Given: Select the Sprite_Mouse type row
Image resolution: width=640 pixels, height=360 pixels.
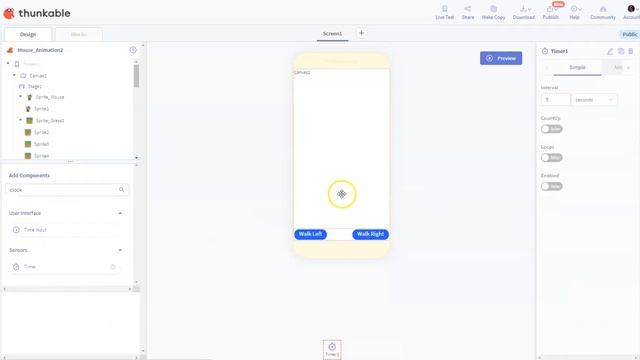Looking at the screenshot, I should (x=49, y=97).
